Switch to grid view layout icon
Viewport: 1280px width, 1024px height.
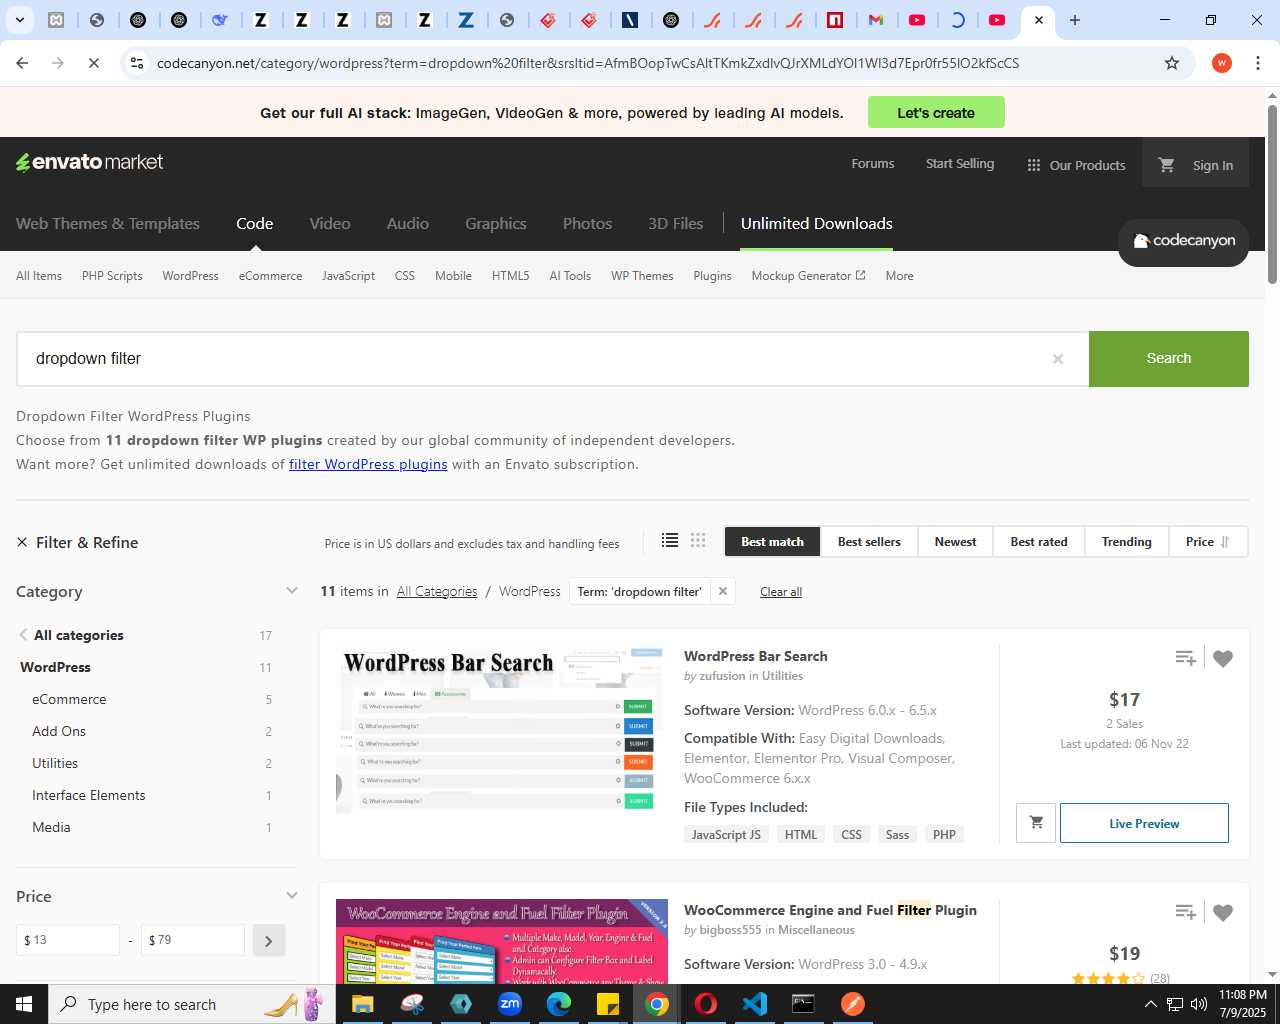pos(698,541)
